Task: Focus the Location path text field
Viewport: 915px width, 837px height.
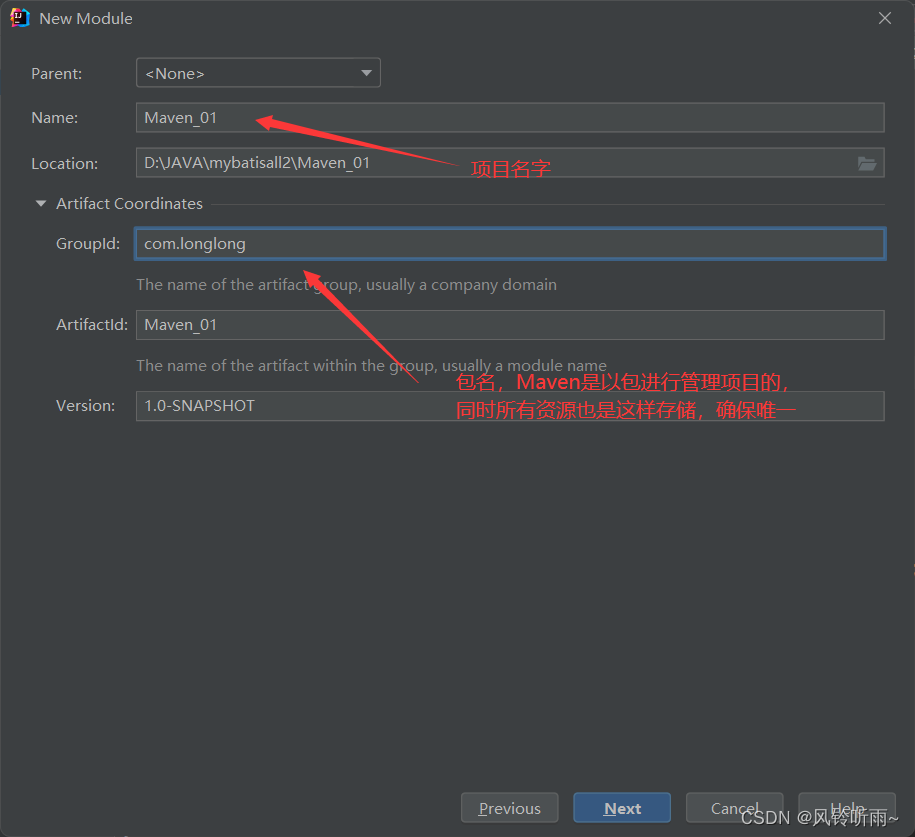Action: pos(490,163)
